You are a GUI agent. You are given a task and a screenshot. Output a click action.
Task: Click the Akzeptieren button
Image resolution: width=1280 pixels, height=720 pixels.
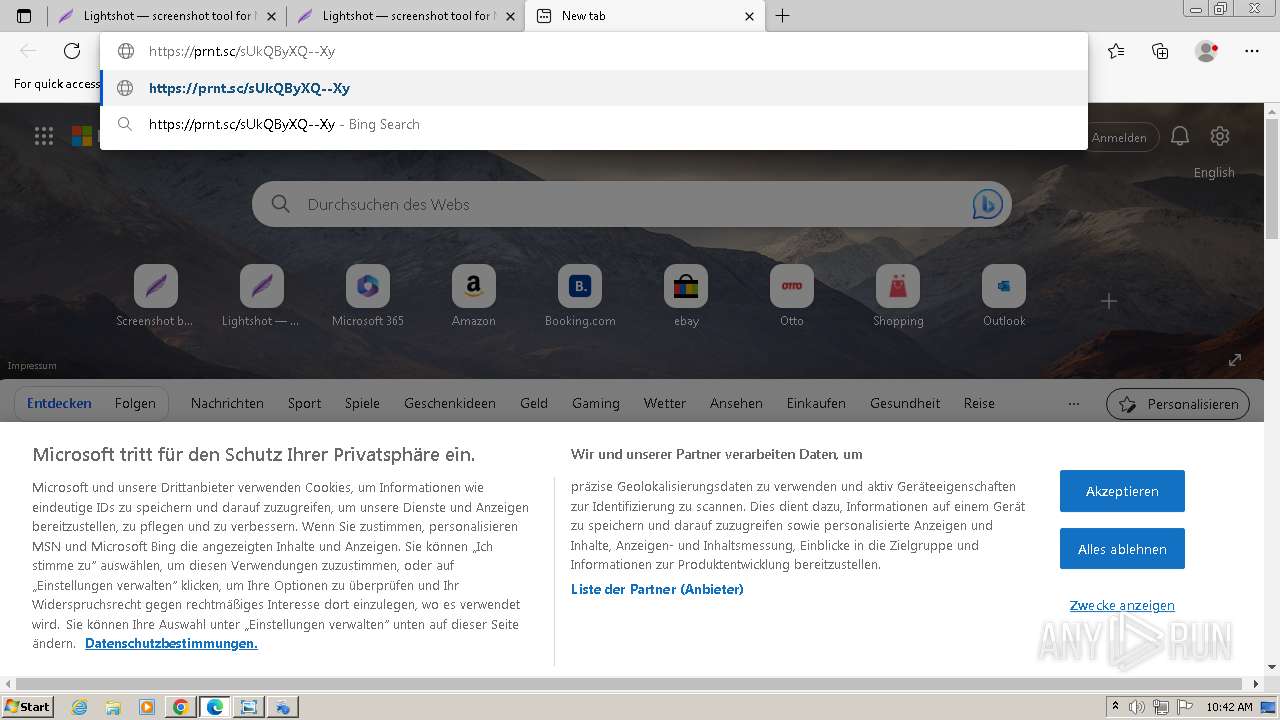(x=1122, y=491)
